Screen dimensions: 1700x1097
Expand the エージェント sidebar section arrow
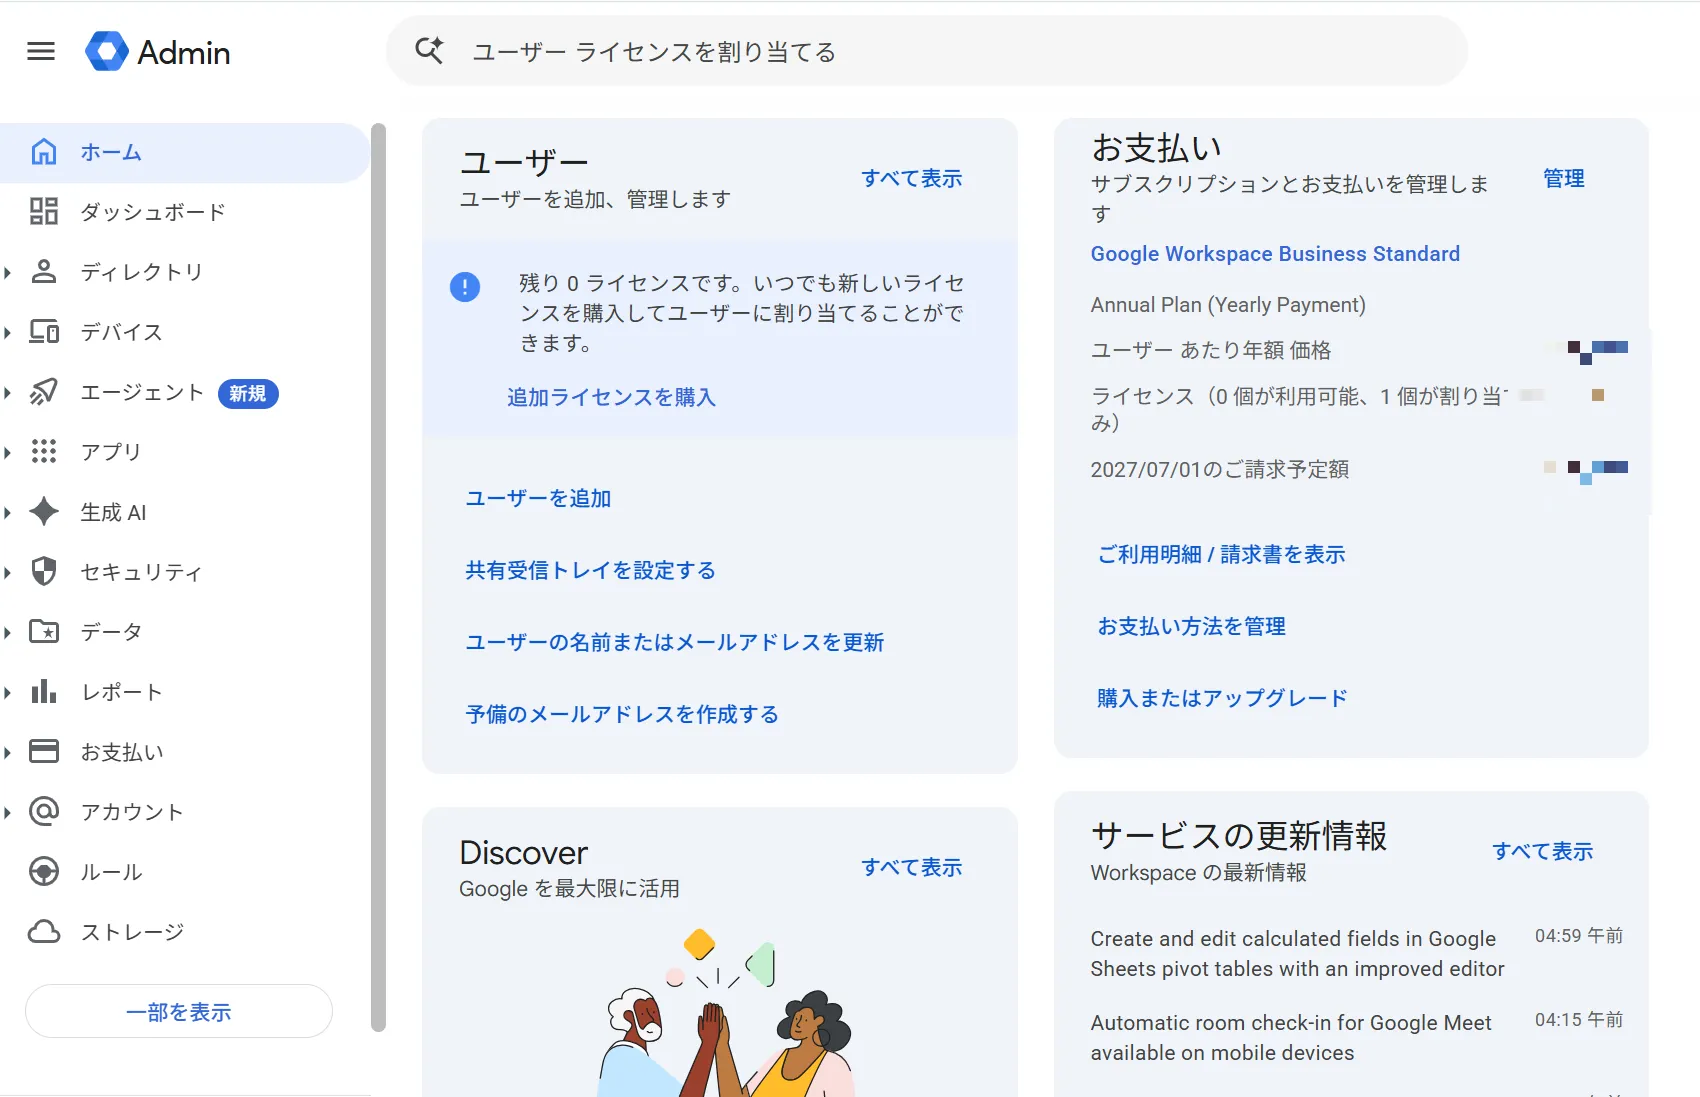point(8,392)
